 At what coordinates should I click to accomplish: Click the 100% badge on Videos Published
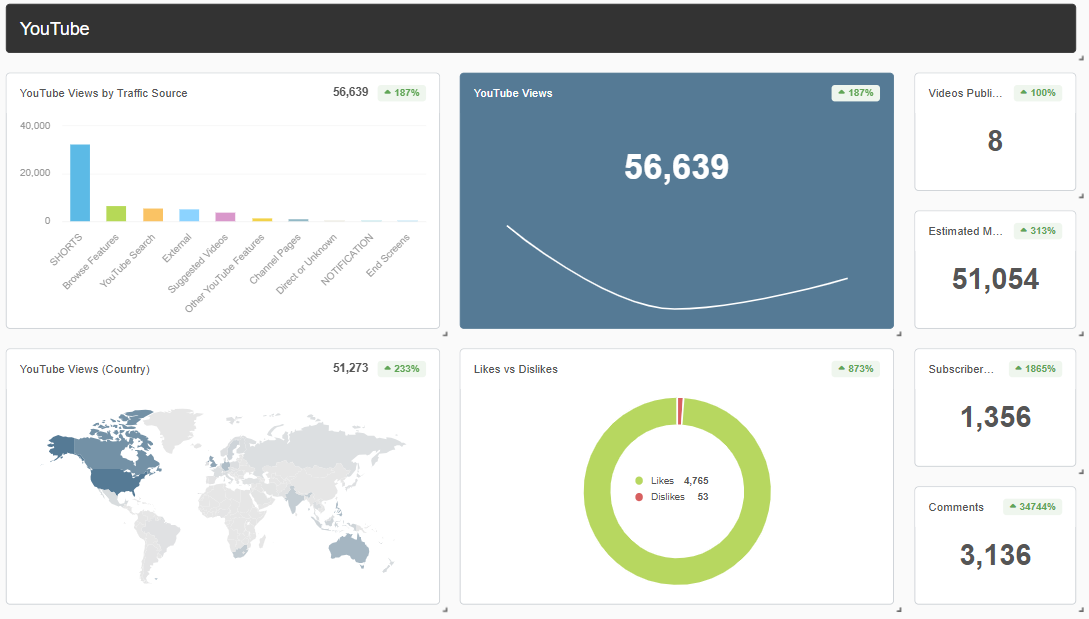(1037, 93)
